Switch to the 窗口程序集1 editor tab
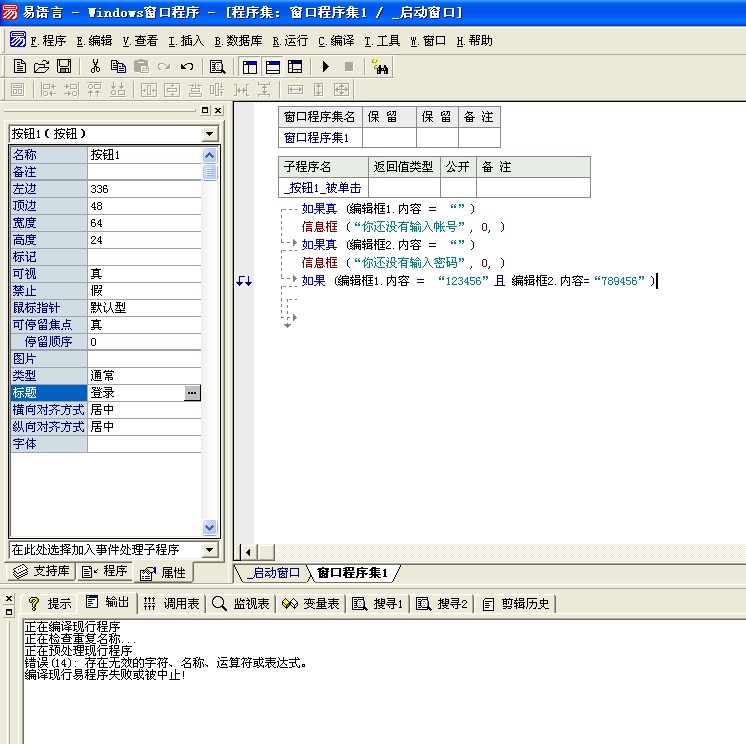The image size is (746, 744). click(x=353, y=573)
